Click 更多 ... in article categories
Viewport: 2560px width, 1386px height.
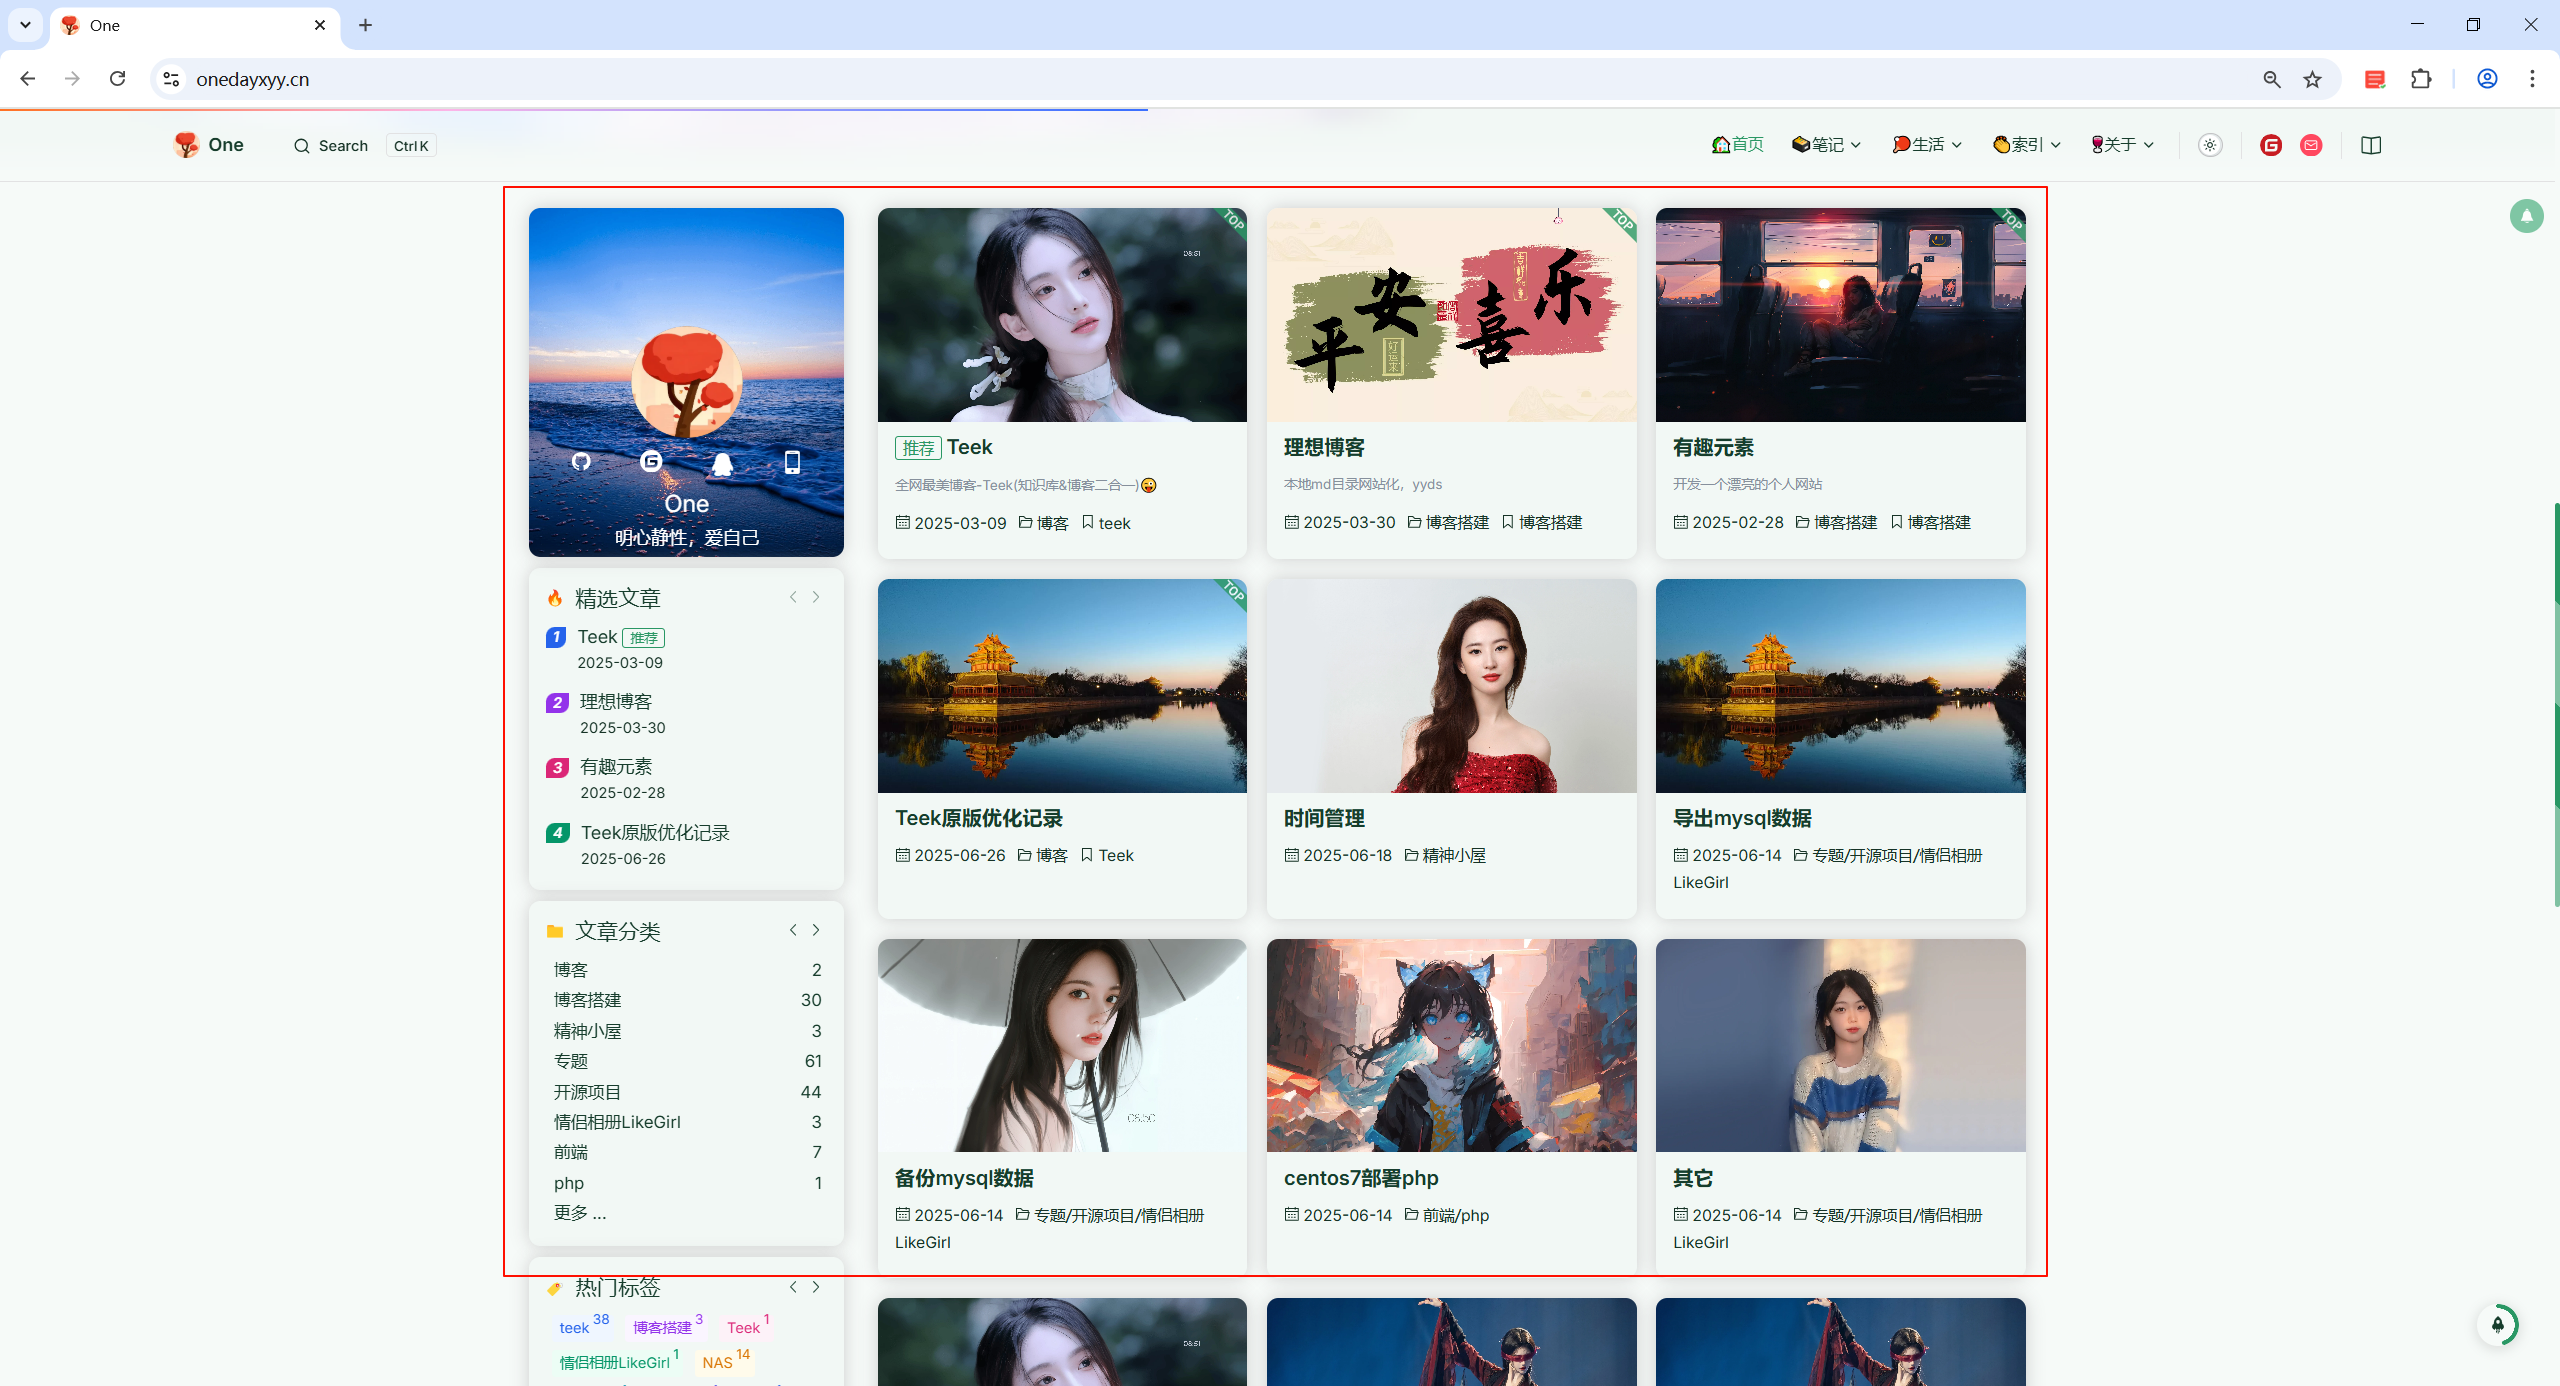[x=580, y=1213]
